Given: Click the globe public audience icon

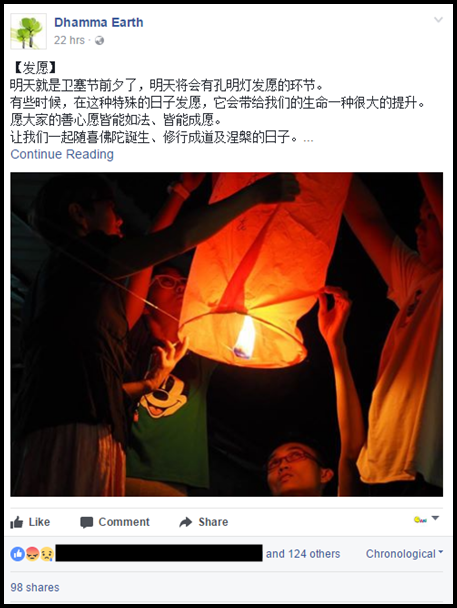Looking at the screenshot, I should [x=99, y=40].
